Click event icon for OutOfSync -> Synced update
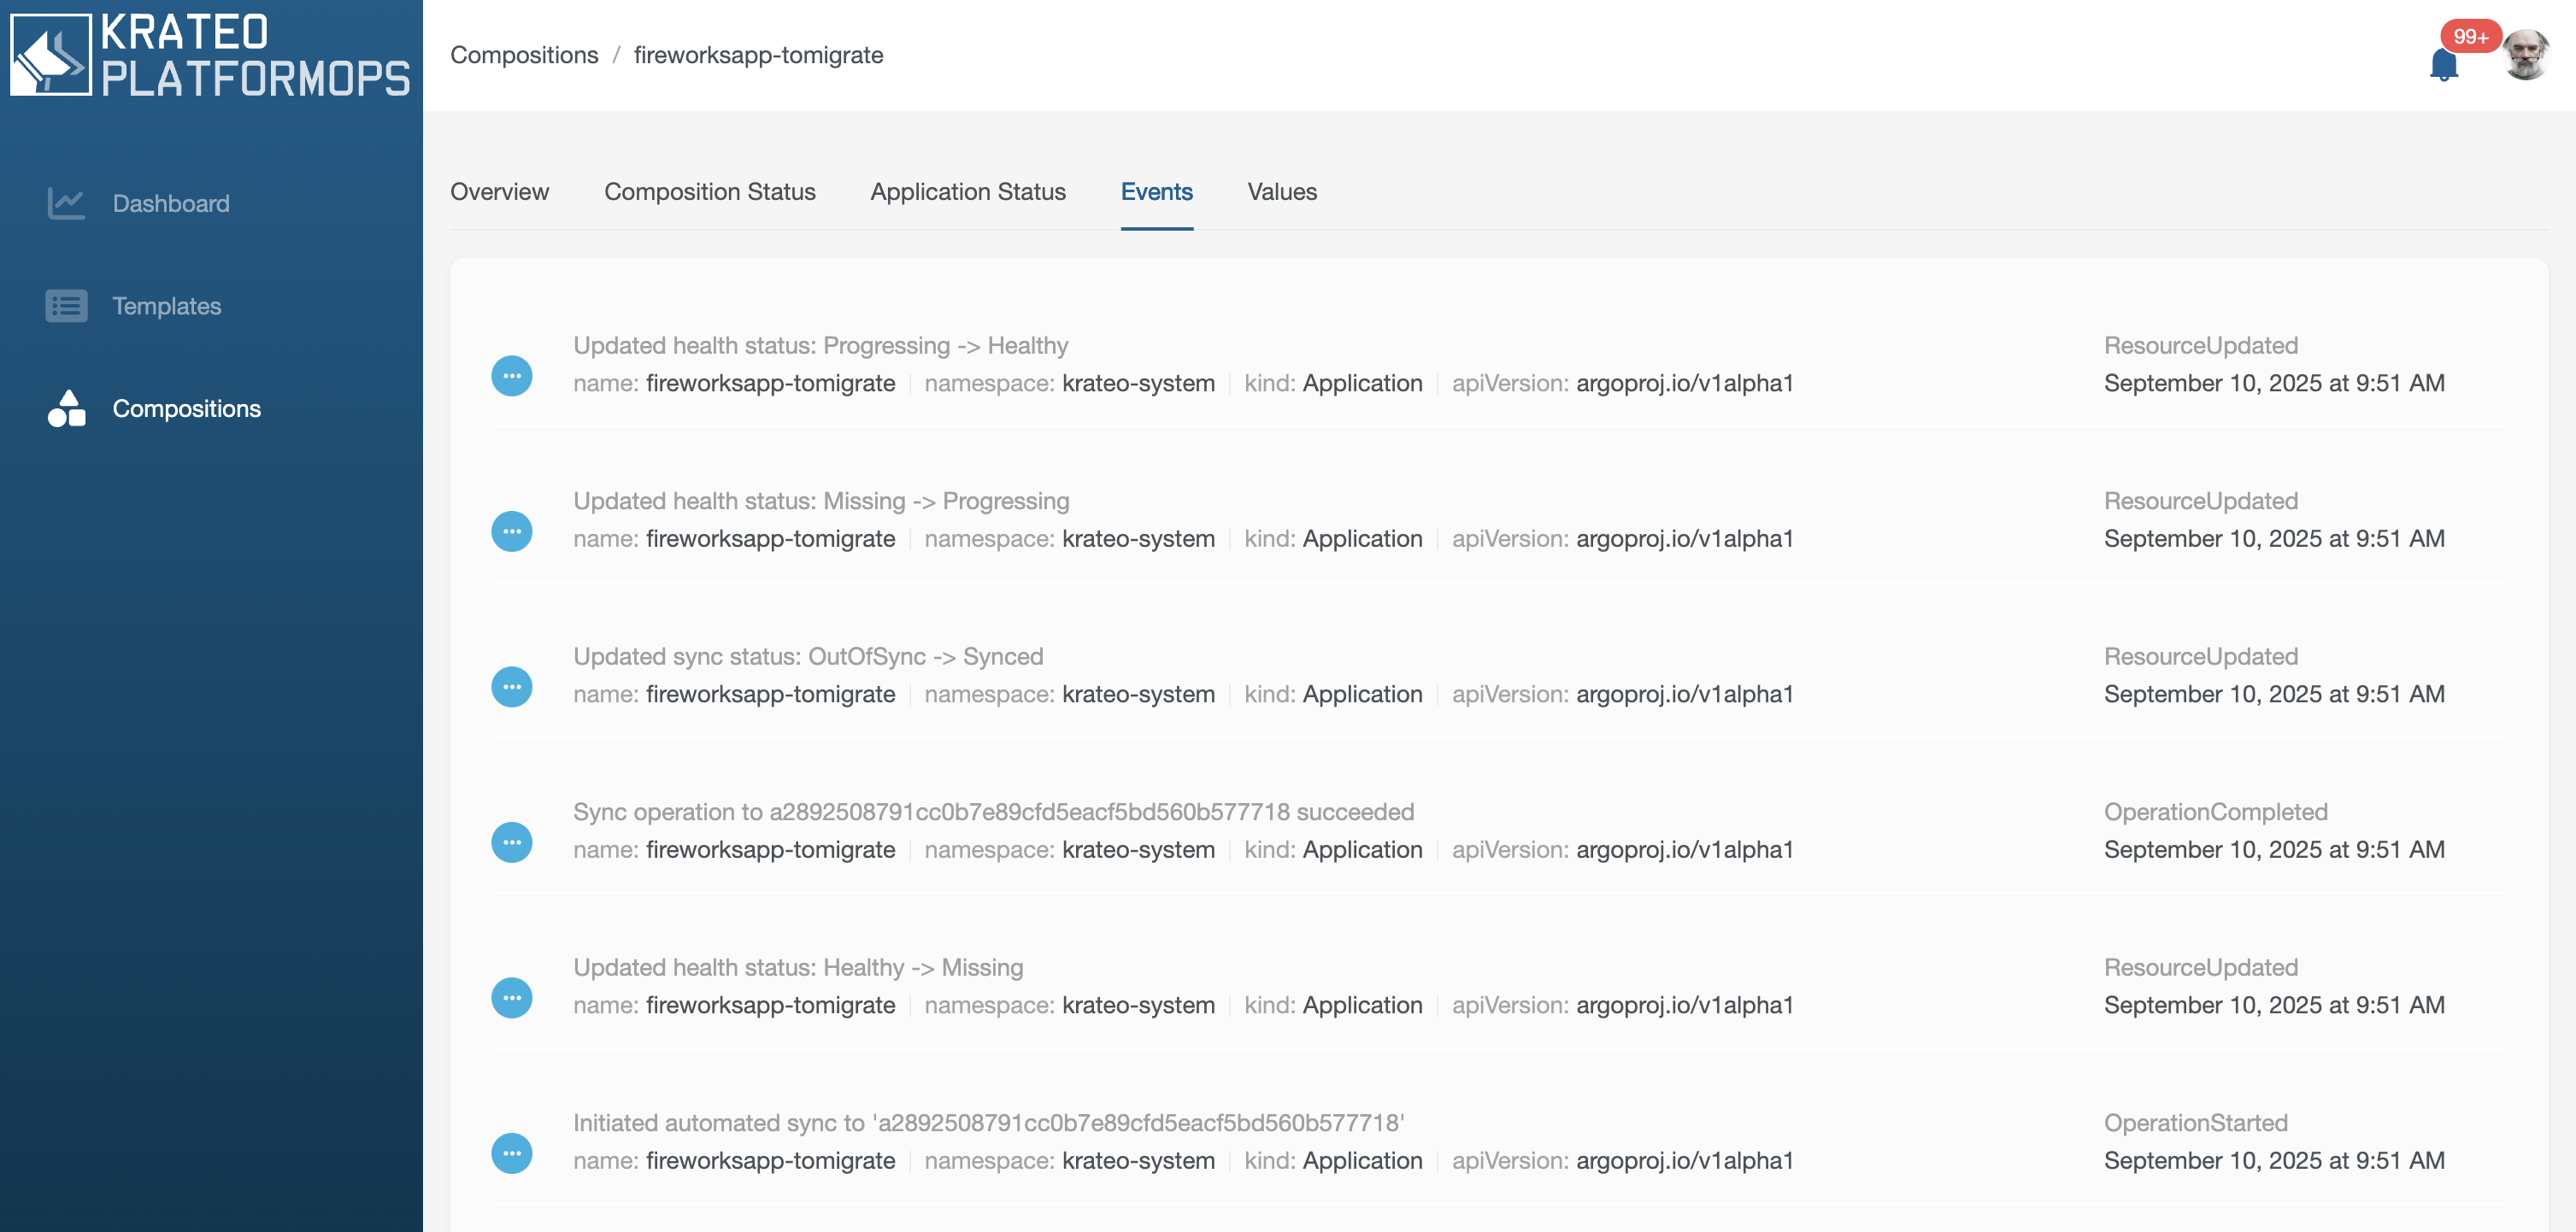Viewport: 2576px width, 1232px height. point(511,687)
